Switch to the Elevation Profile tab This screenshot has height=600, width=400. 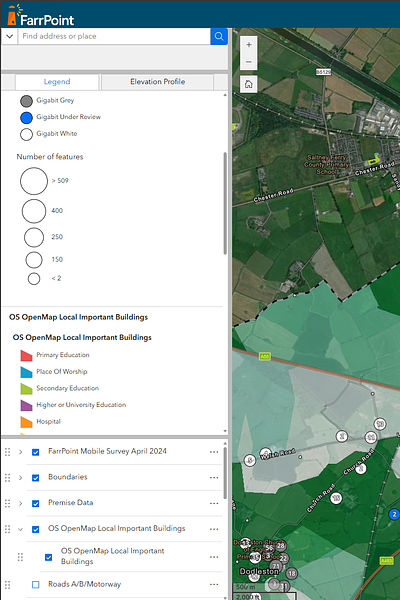point(157,82)
